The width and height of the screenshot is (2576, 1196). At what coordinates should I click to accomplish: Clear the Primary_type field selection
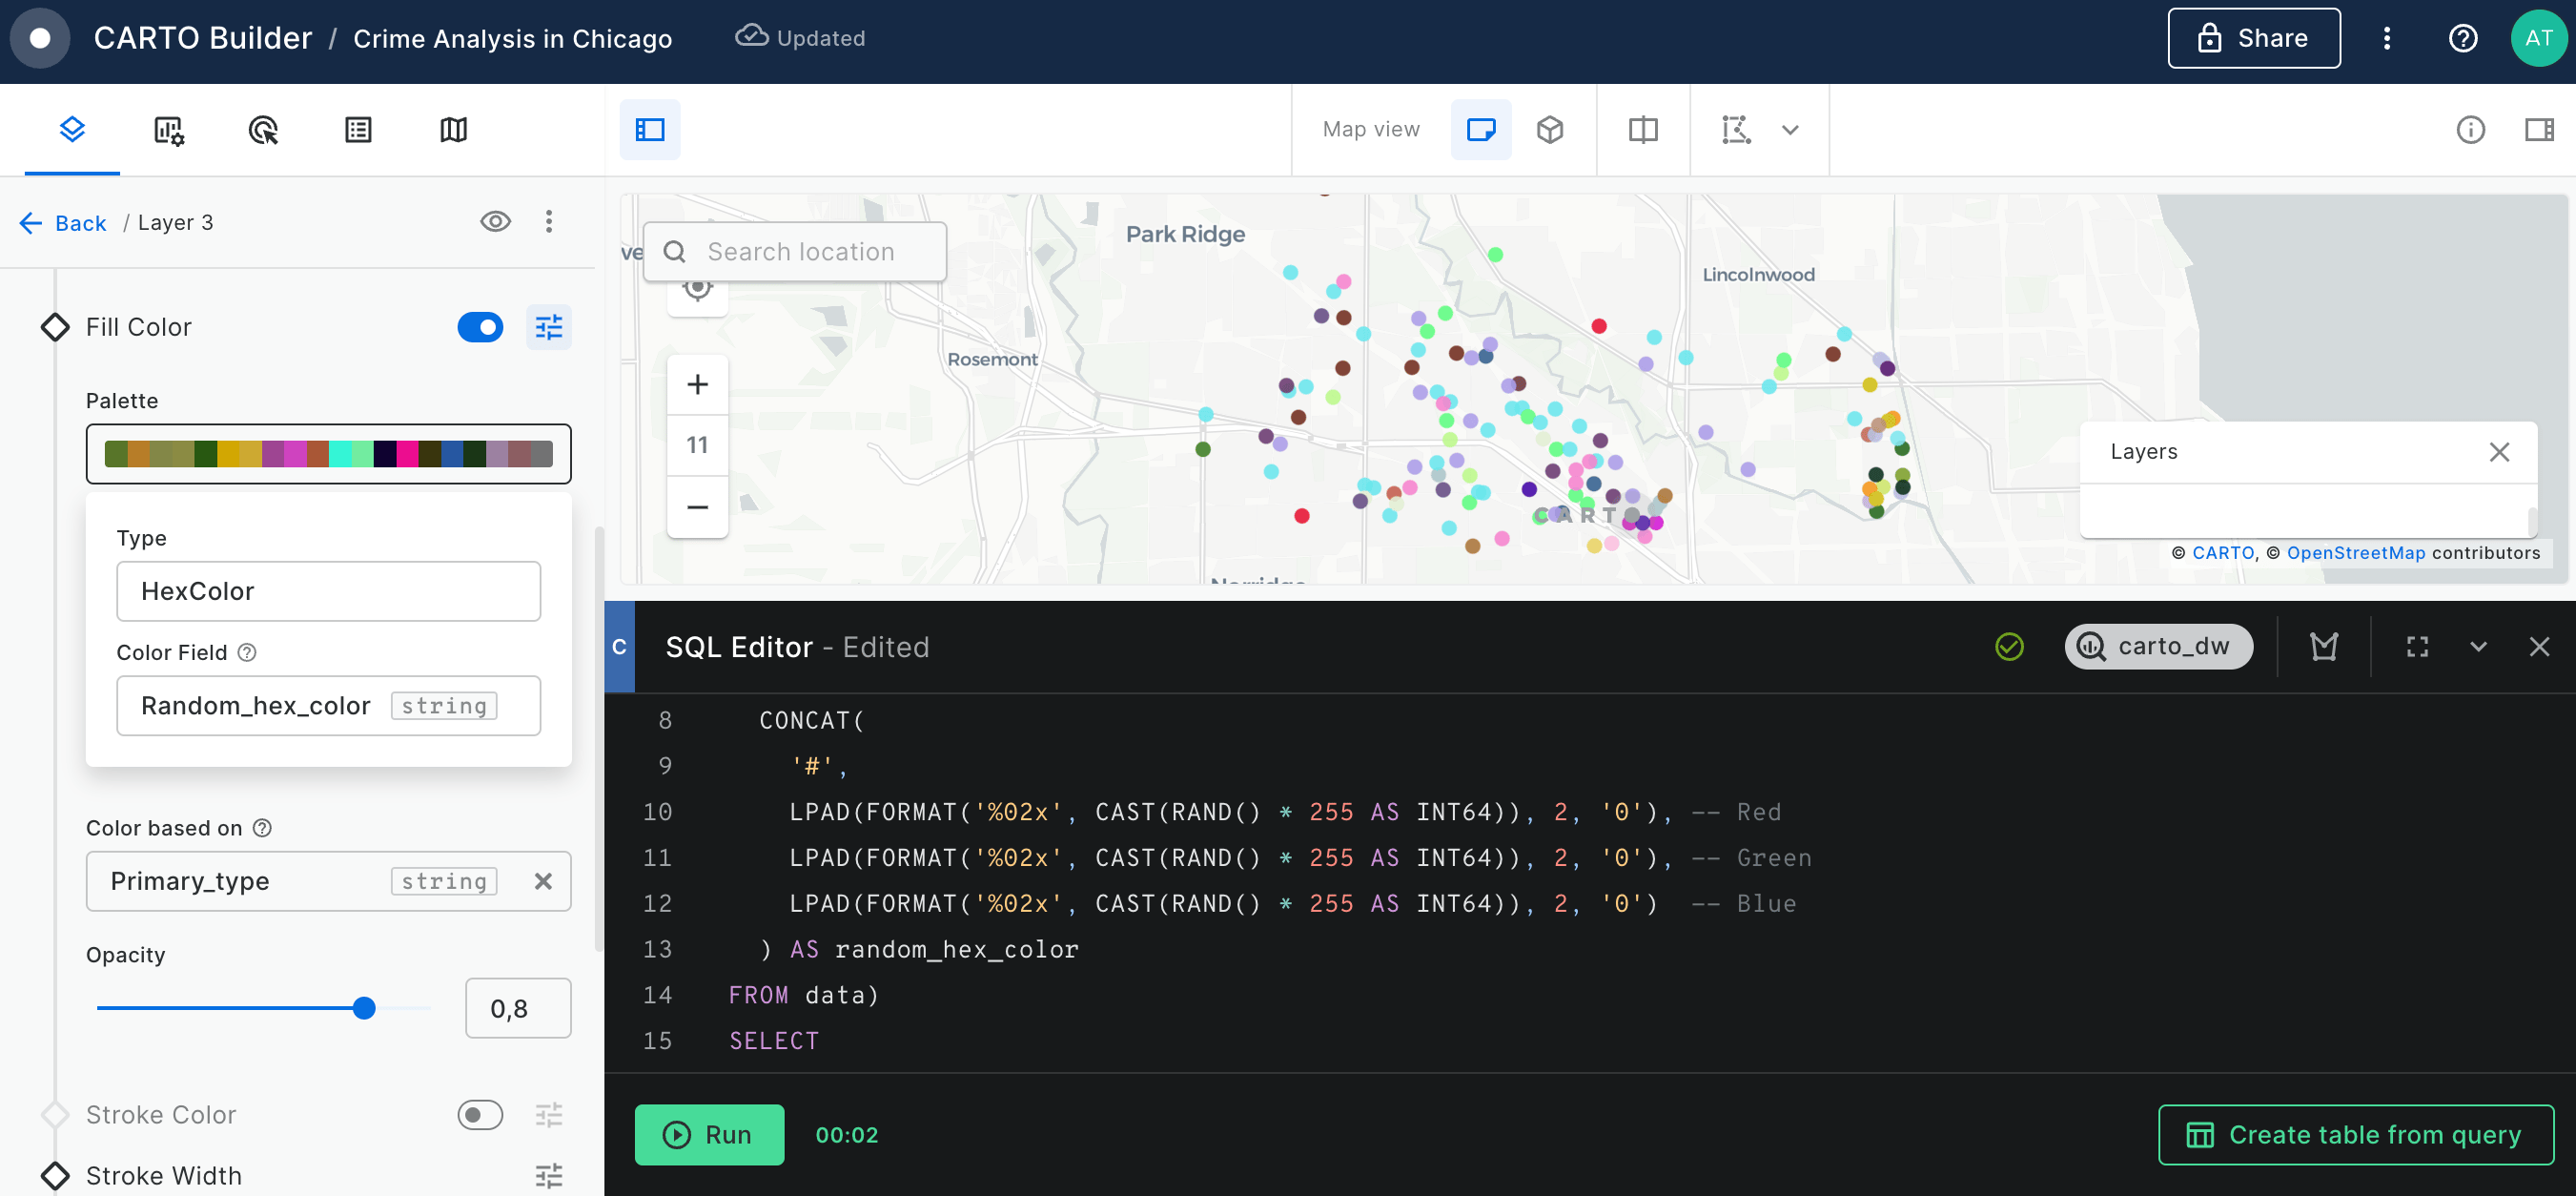pyautogui.click(x=543, y=881)
